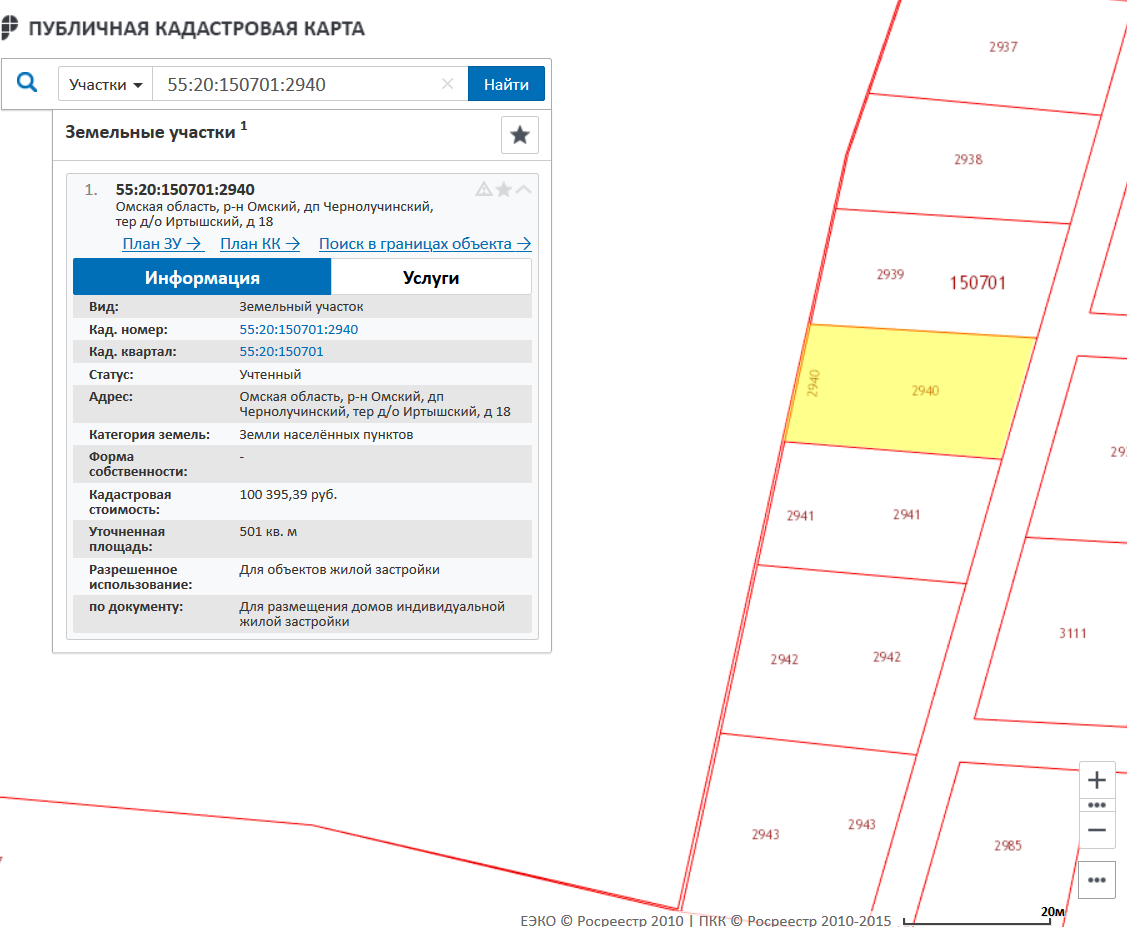
Task: Open Поиск в границах объекта link
Action: [426, 244]
